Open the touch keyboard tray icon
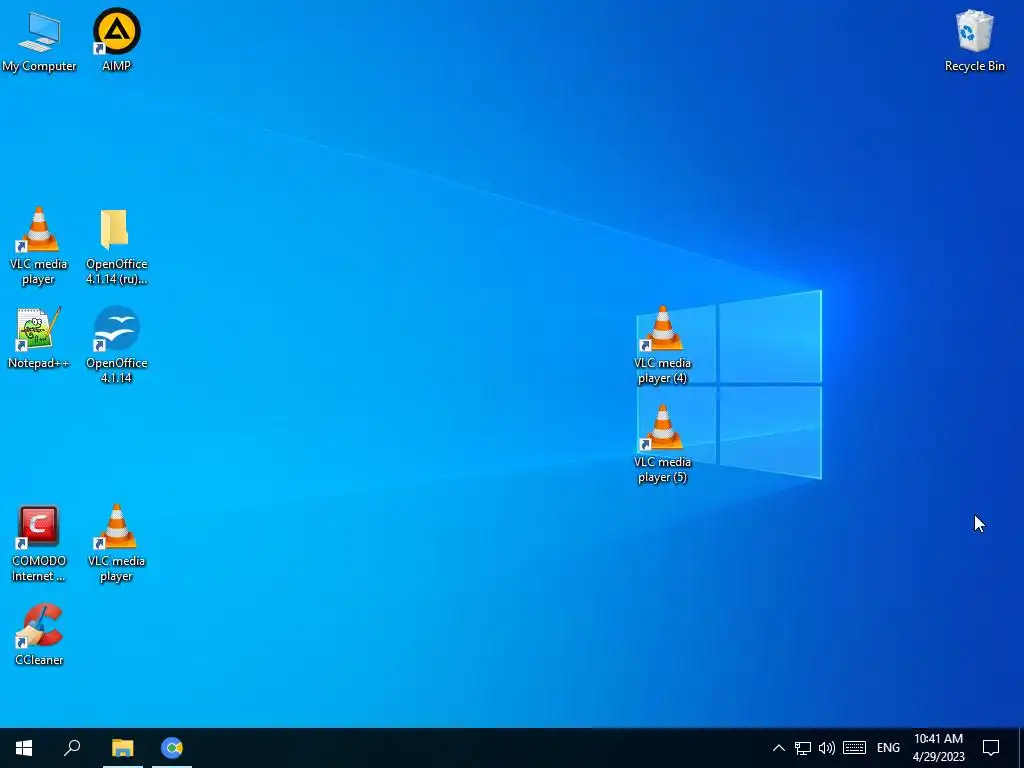The height and width of the screenshot is (768, 1024). point(854,748)
